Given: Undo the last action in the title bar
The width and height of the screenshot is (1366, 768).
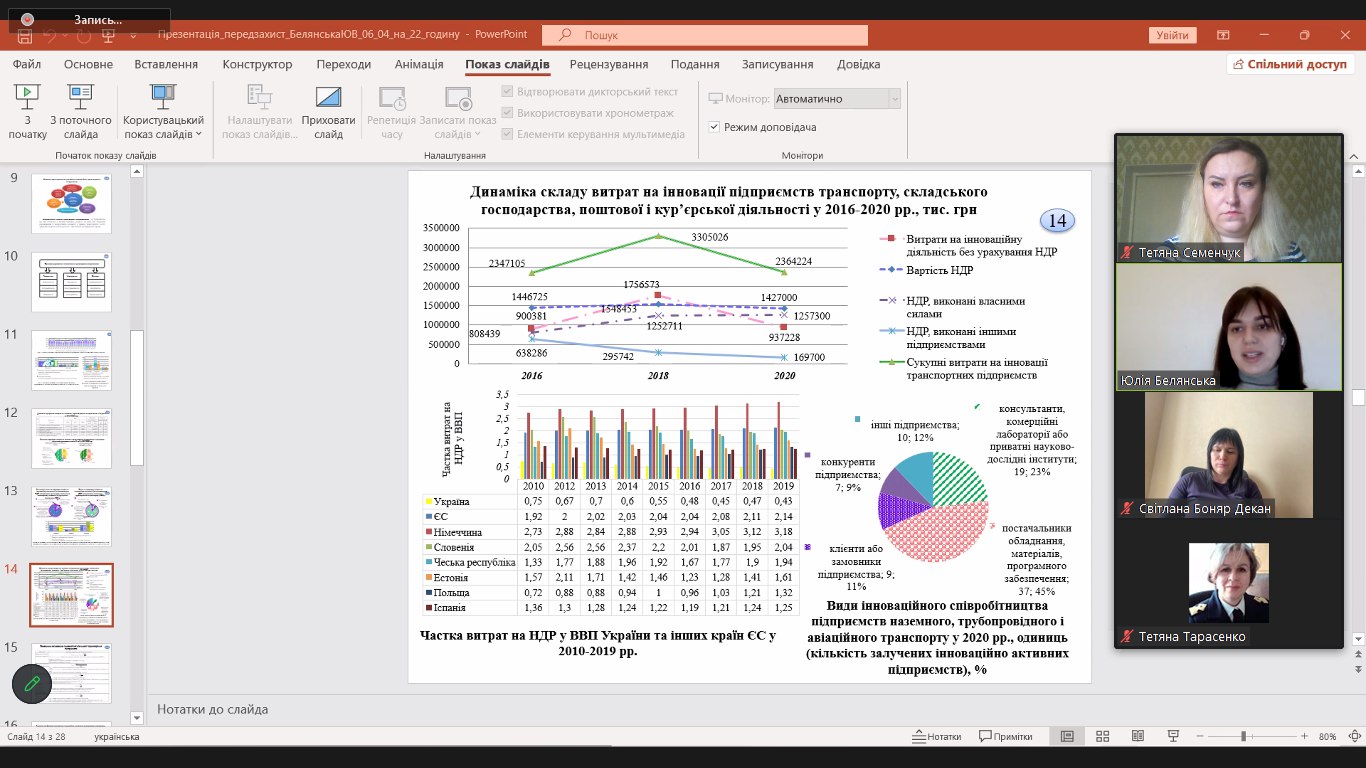Looking at the screenshot, I should tap(55, 35).
